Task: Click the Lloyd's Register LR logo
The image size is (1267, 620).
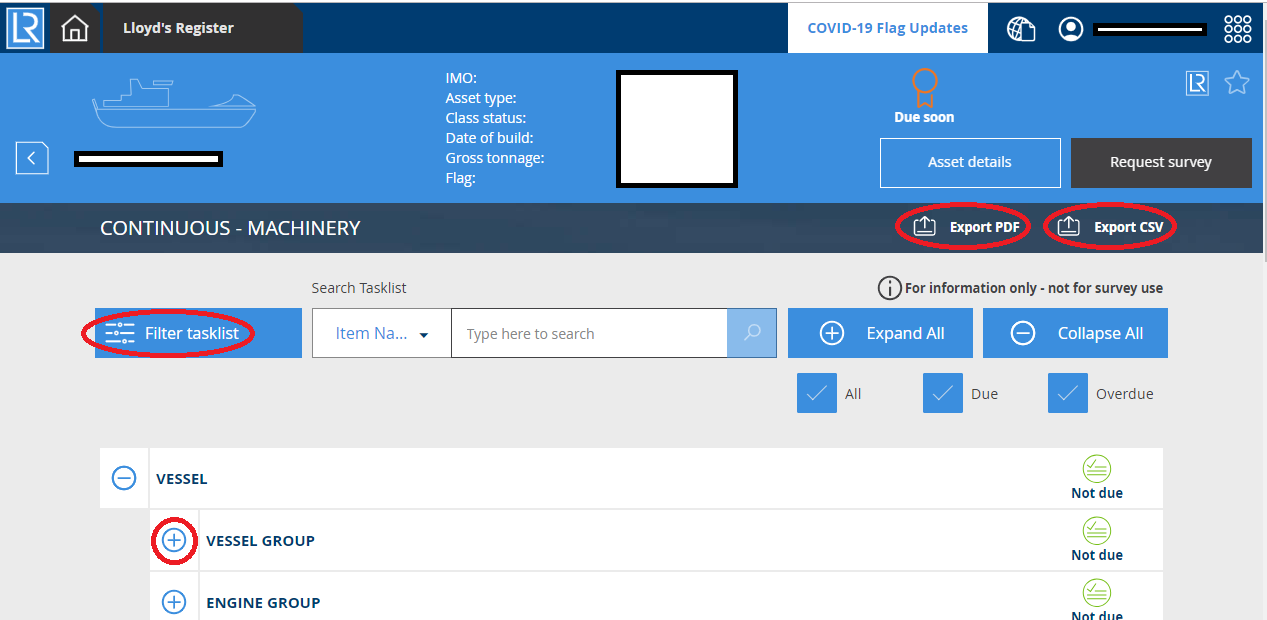Action: (24, 28)
